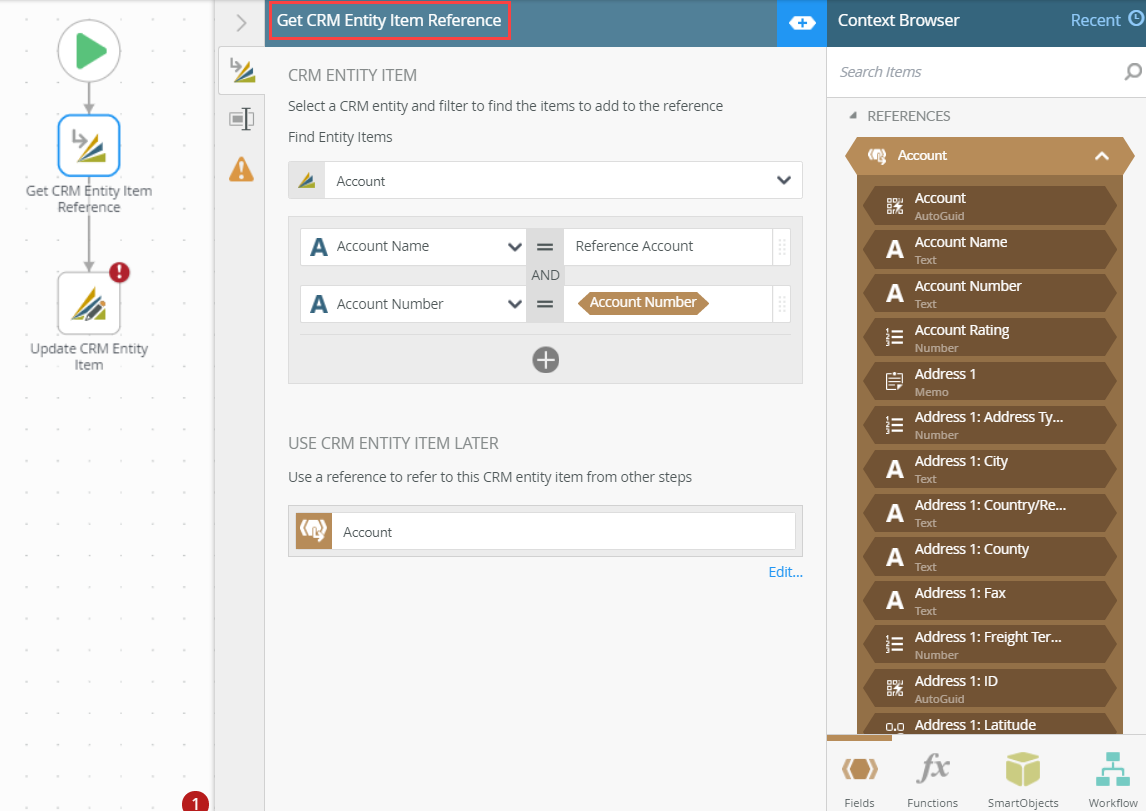Image resolution: width=1146 pixels, height=811 pixels.
Task: Click the red error badge on Update CRM Entity Item
Action: point(117,271)
